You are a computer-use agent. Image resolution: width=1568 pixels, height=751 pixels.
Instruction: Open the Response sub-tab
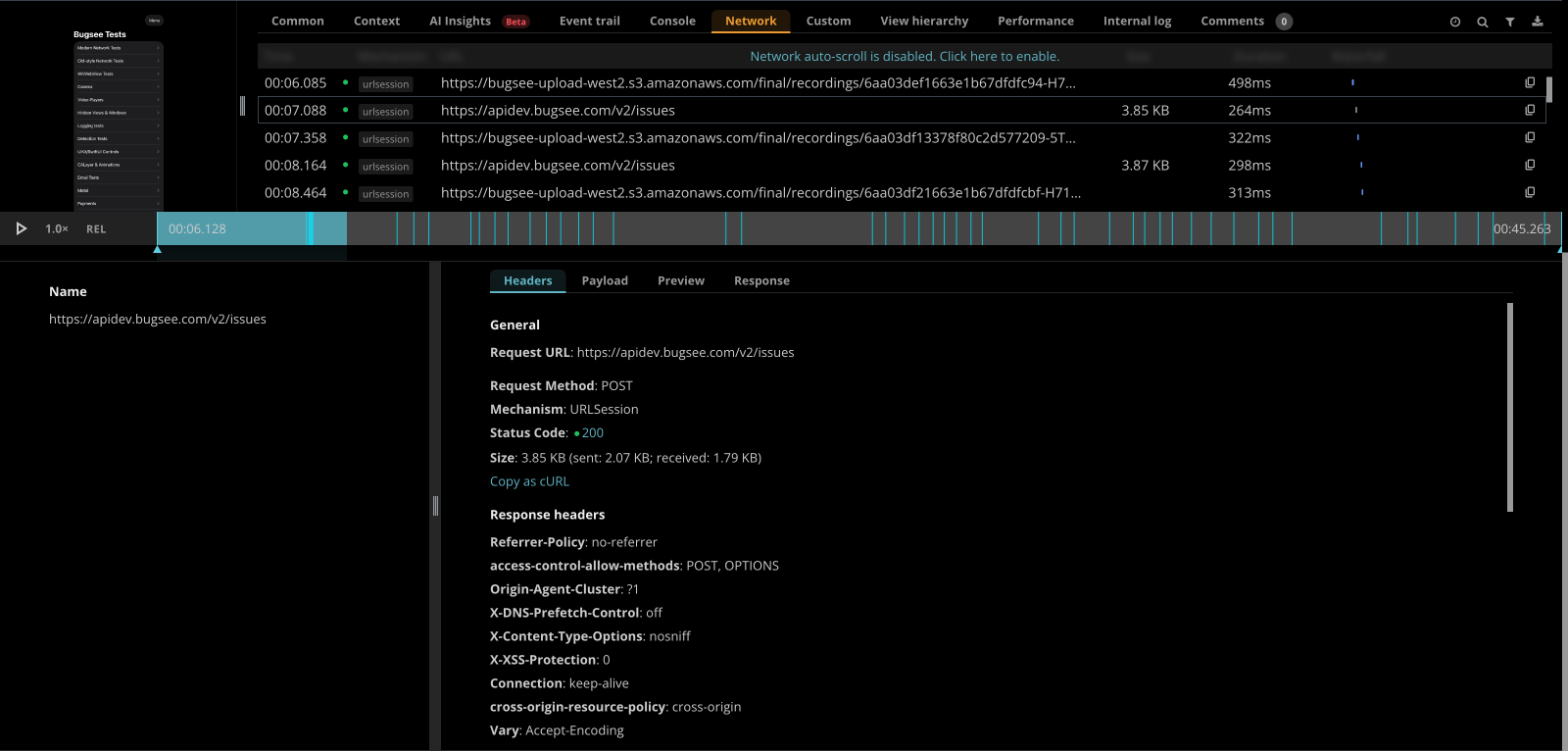click(x=762, y=281)
